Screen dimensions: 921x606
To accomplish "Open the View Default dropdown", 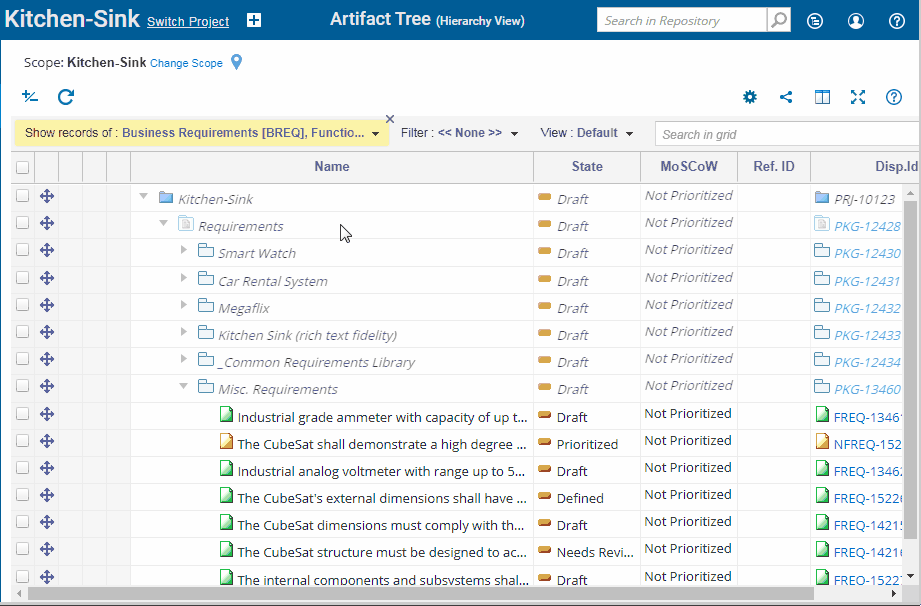I will click(587, 133).
